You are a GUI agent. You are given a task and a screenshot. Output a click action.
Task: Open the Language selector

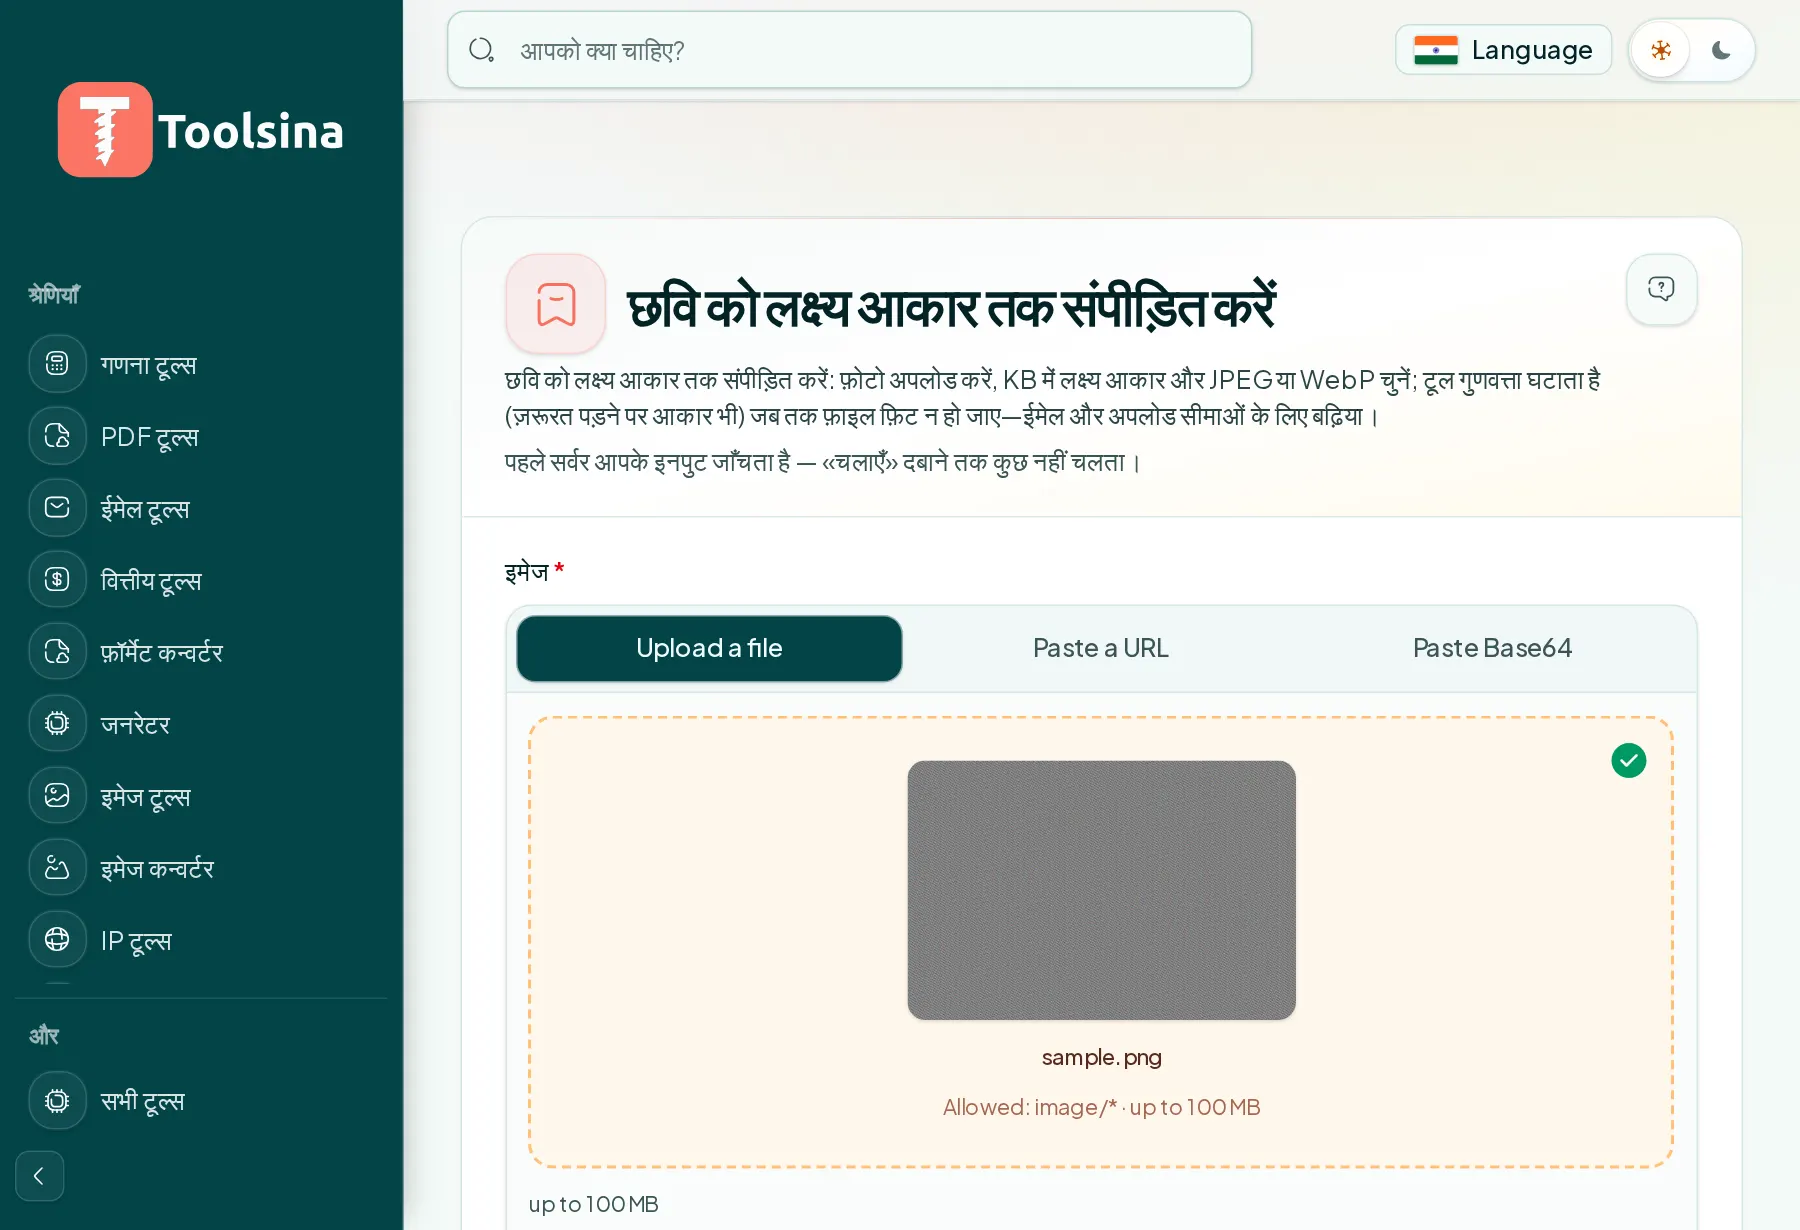pyautogui.click(x=1503, y=50)
